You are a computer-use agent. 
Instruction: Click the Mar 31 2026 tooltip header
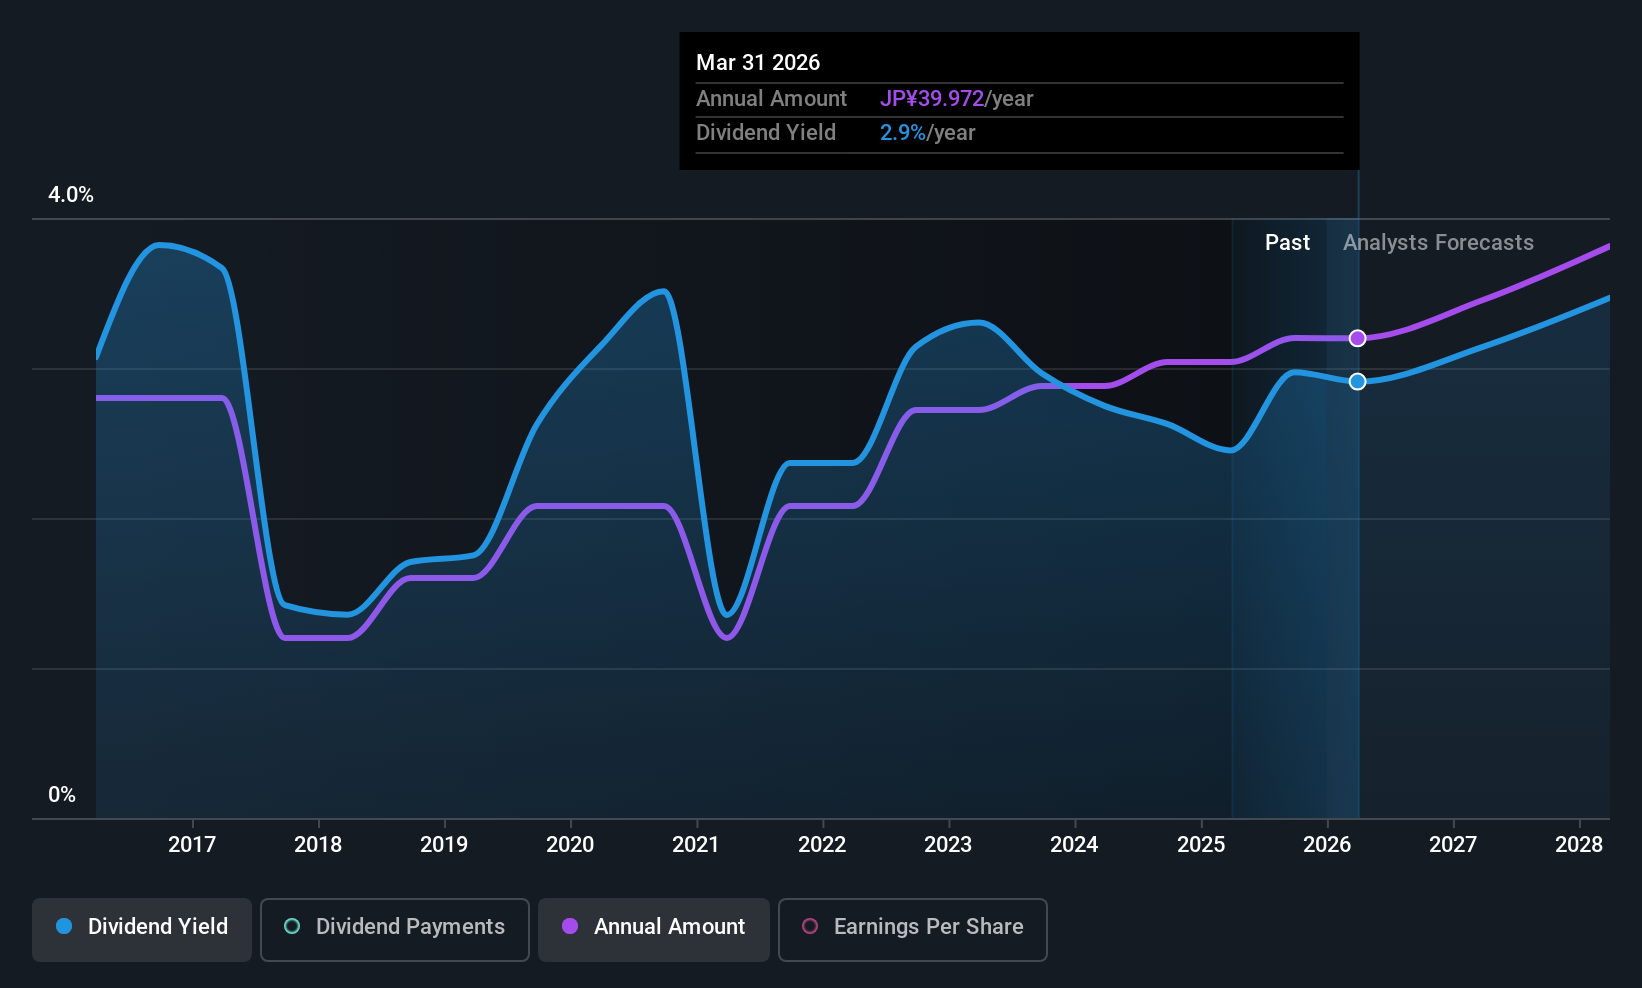pos(758,63)
